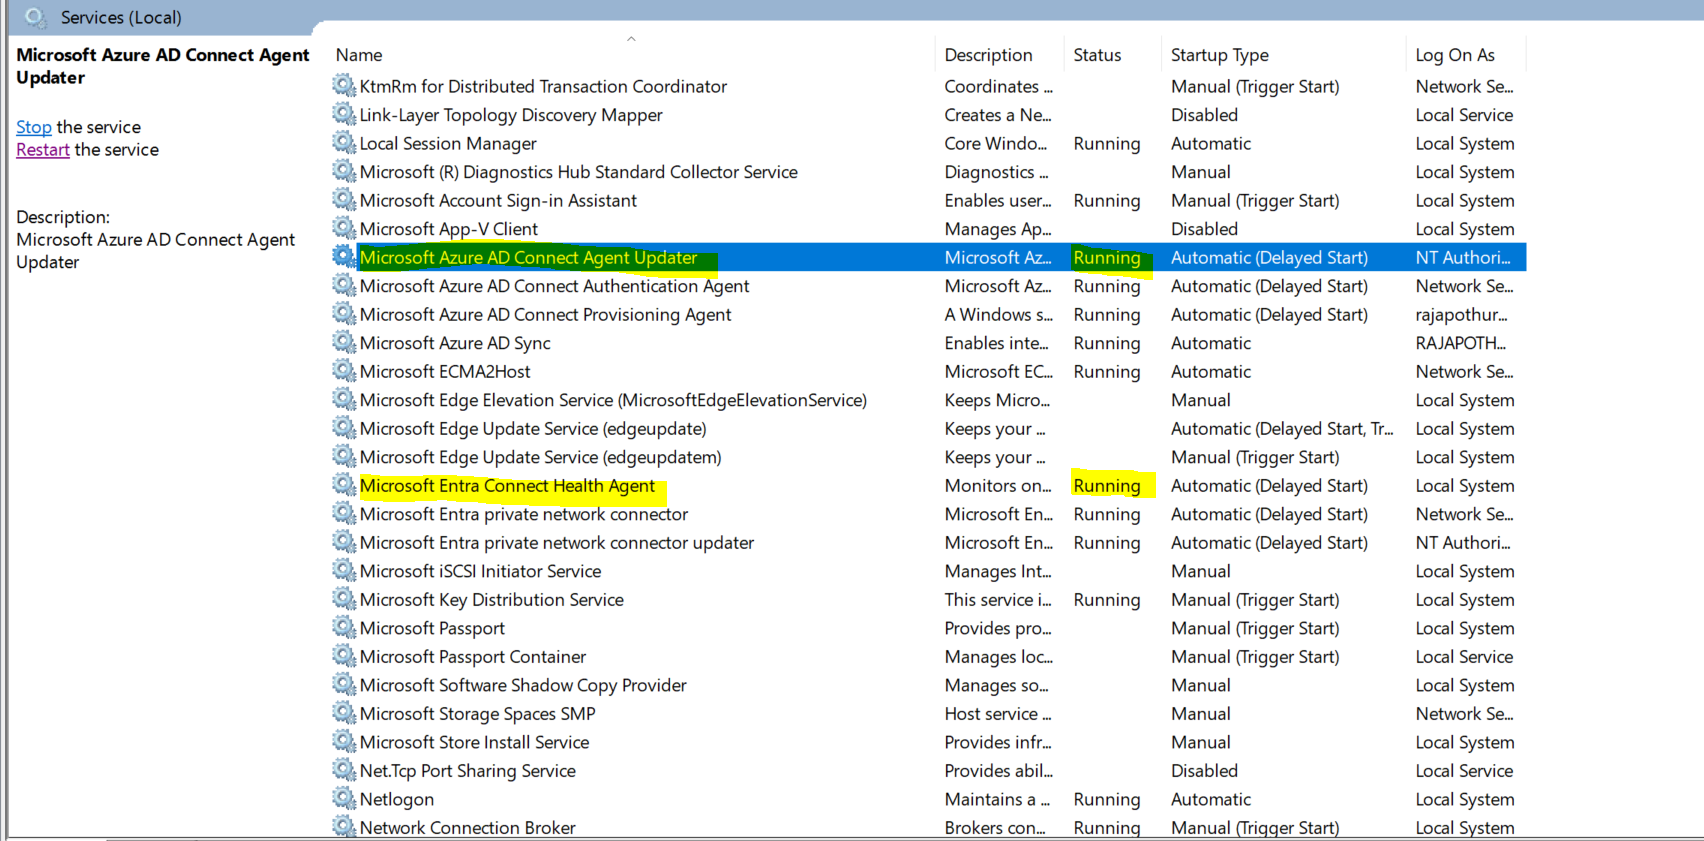Select Local Session Manager service name
This screenshot has height=841, width=1704.
point(448,144)
